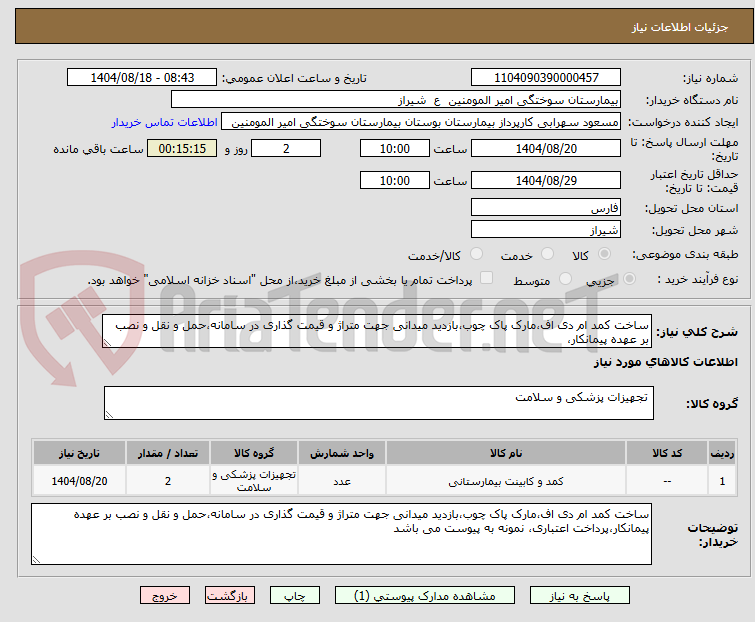The image size is (755, 622).
Task: Click the ردیف column header
Action: point(722,454)
